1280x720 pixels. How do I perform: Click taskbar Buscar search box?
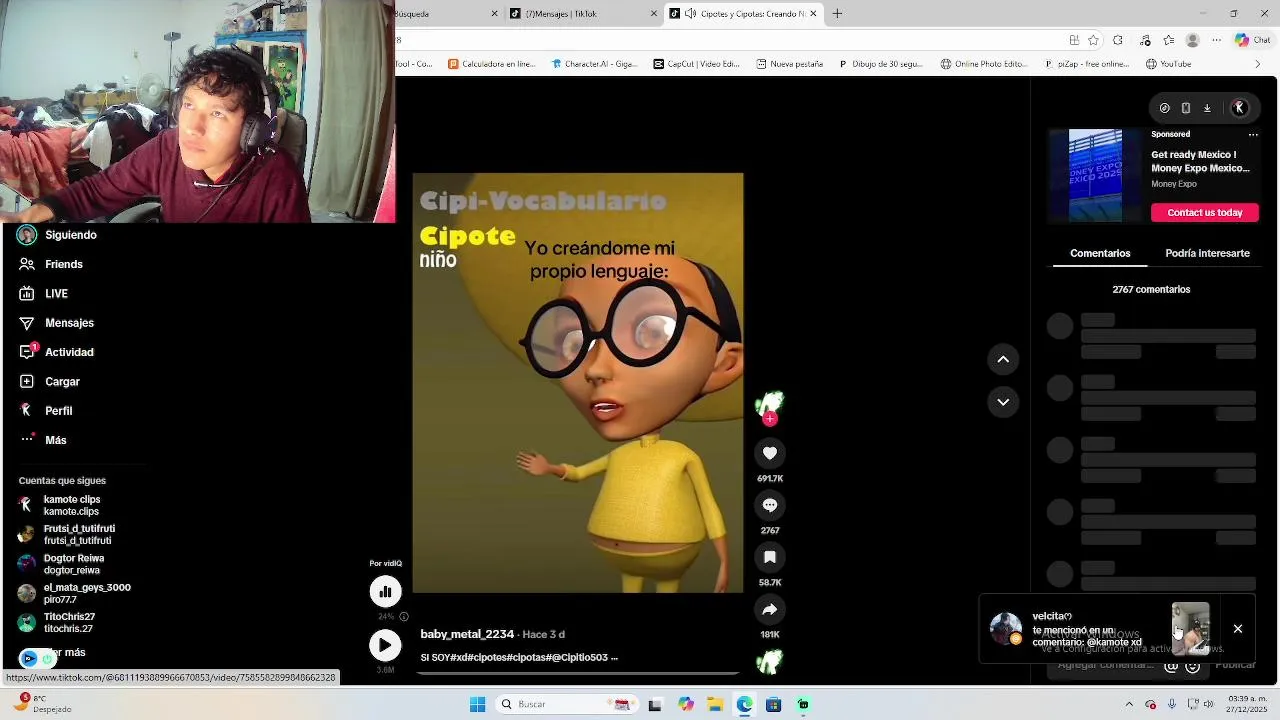coord(566,704)
